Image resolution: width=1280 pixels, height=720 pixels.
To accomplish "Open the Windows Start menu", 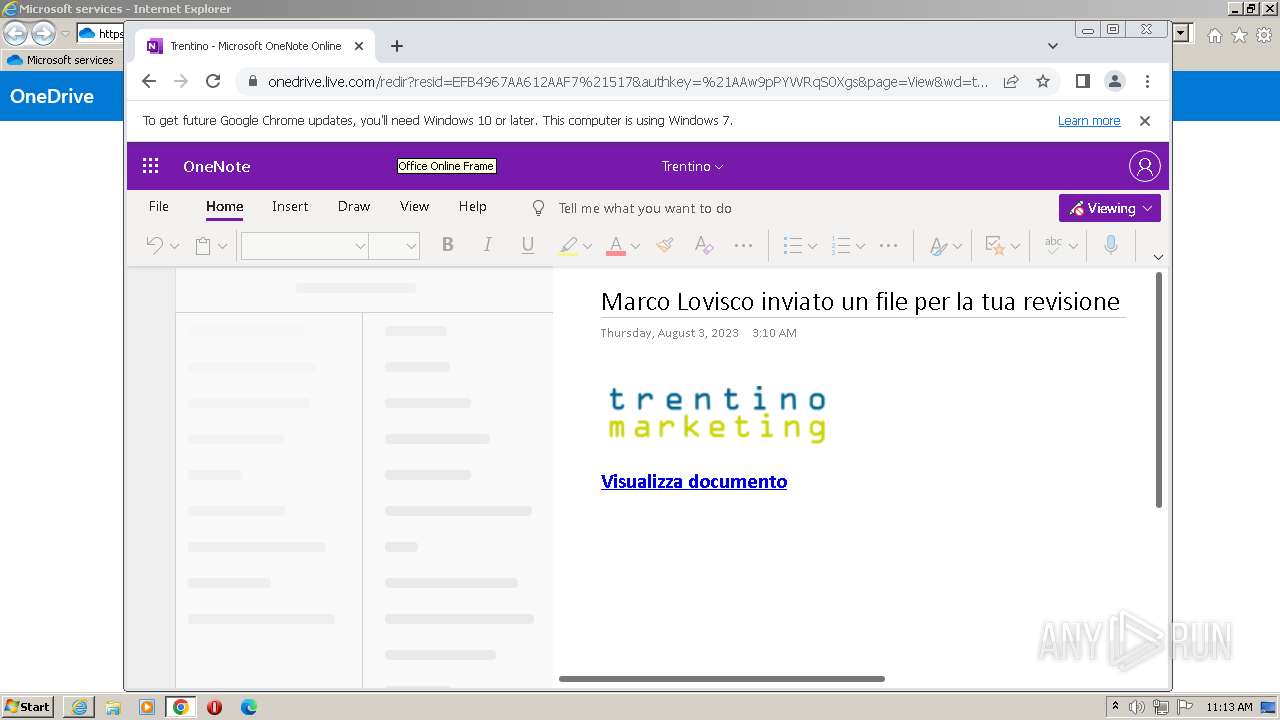I will pos(27,706).
